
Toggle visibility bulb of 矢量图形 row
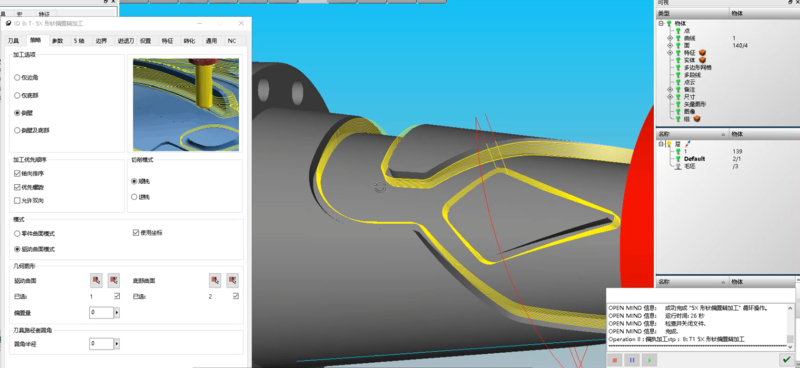pyautogui.click(x=678, y=104)
